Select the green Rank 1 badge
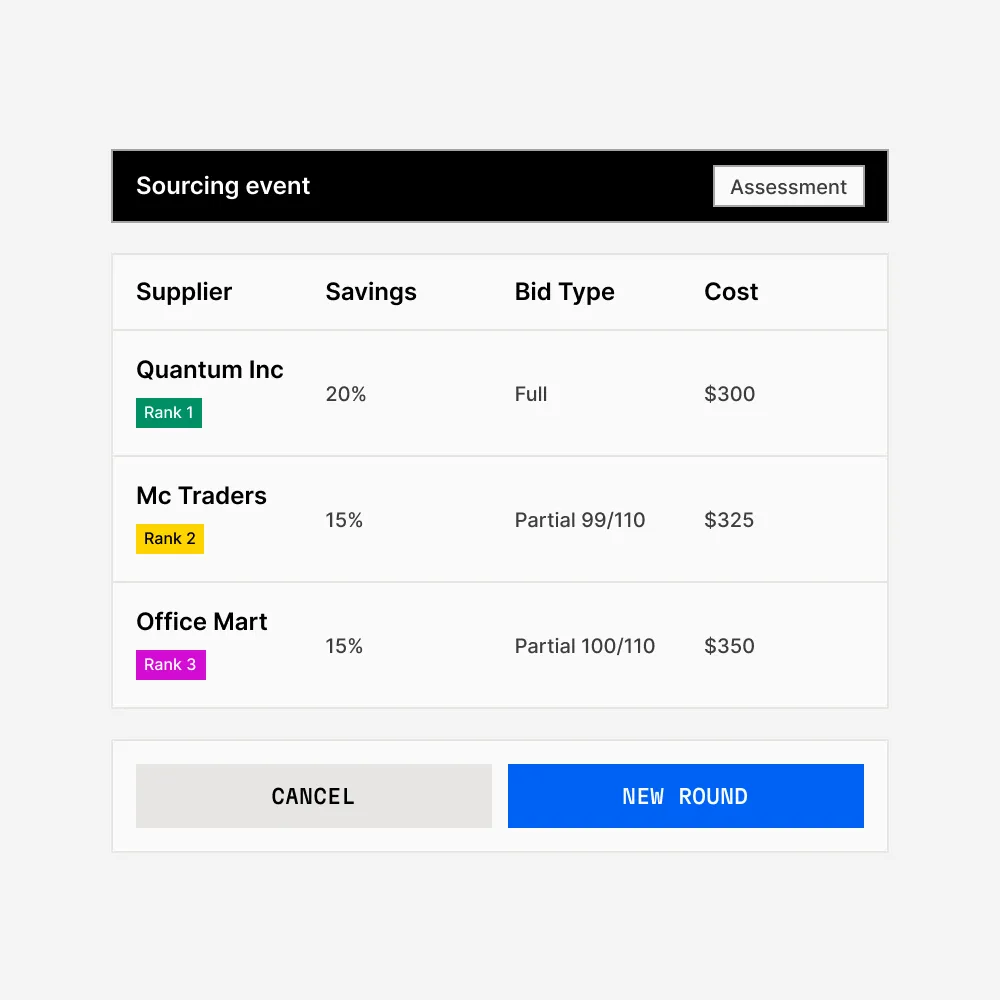 click(x=169, y=413)
